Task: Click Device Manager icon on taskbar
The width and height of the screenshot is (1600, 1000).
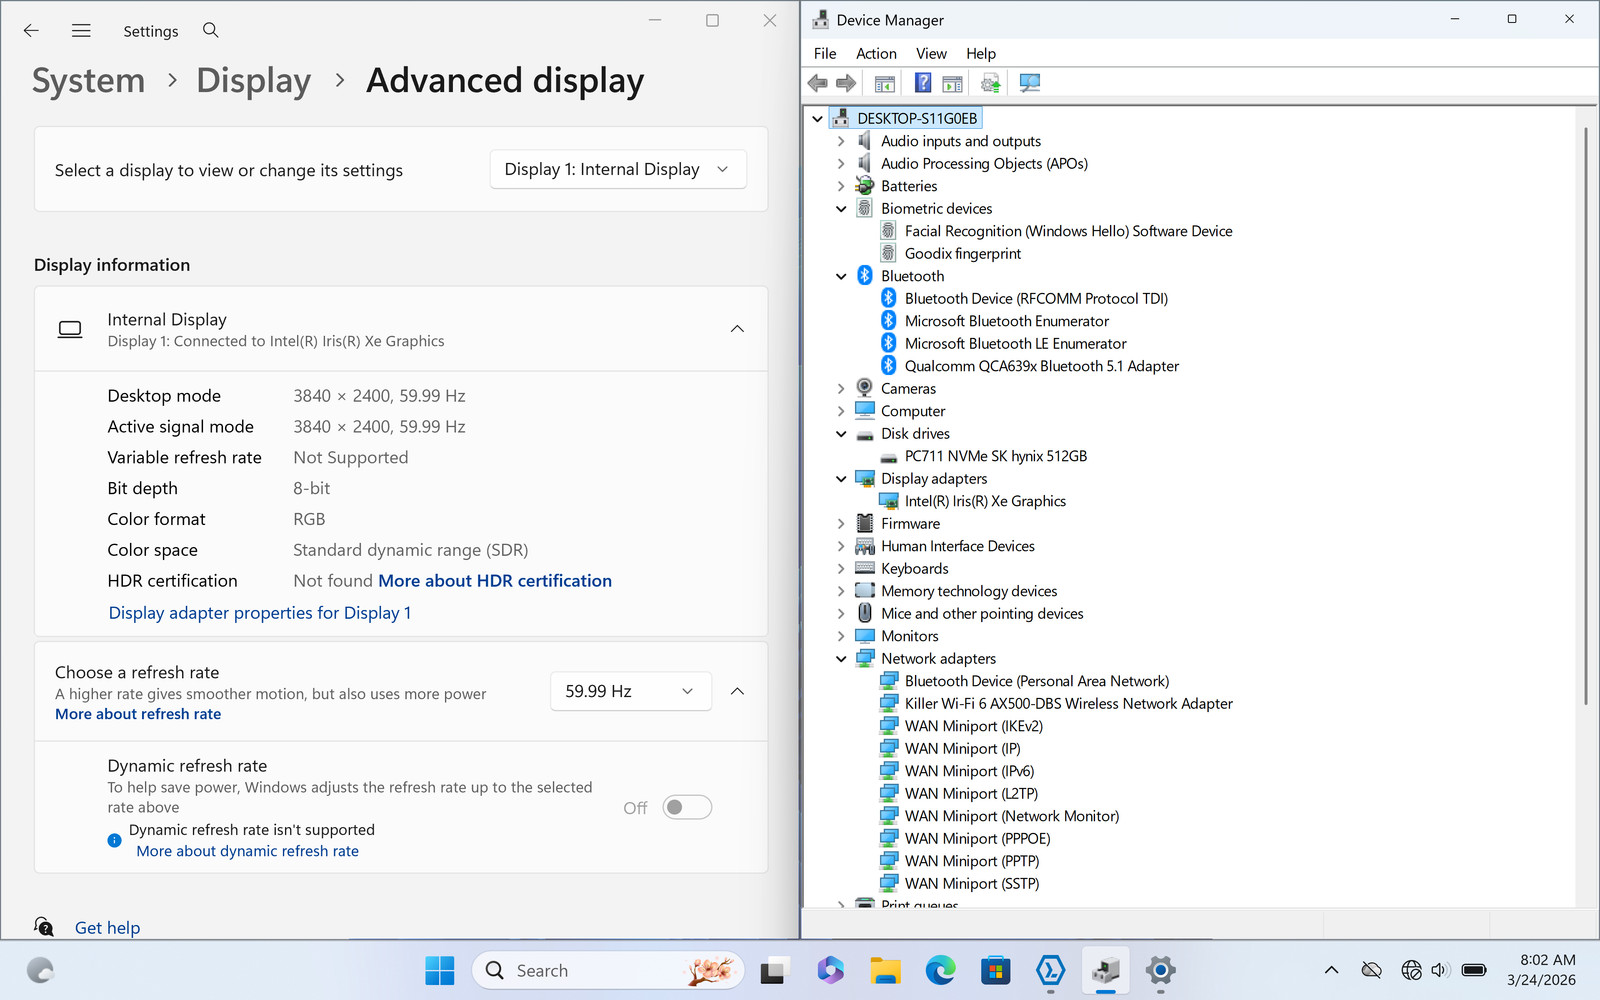Action: [1105, 970]
